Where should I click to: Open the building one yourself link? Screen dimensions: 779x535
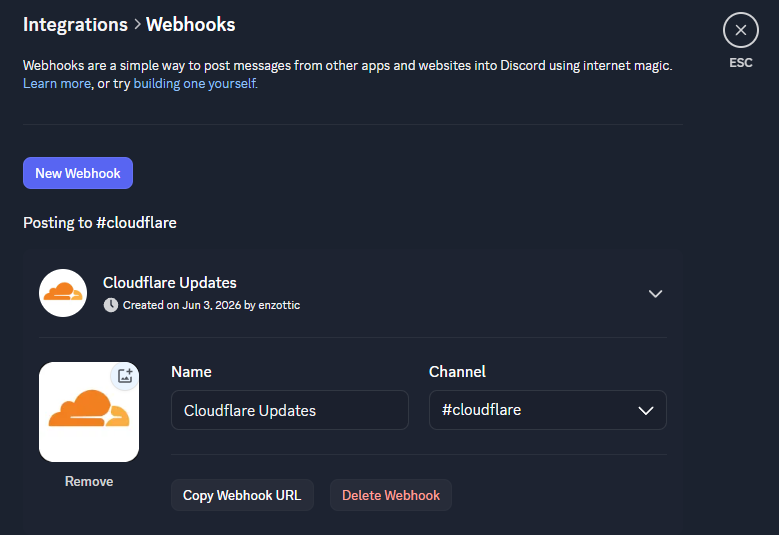pyautogui.click(x=195, y=83)
